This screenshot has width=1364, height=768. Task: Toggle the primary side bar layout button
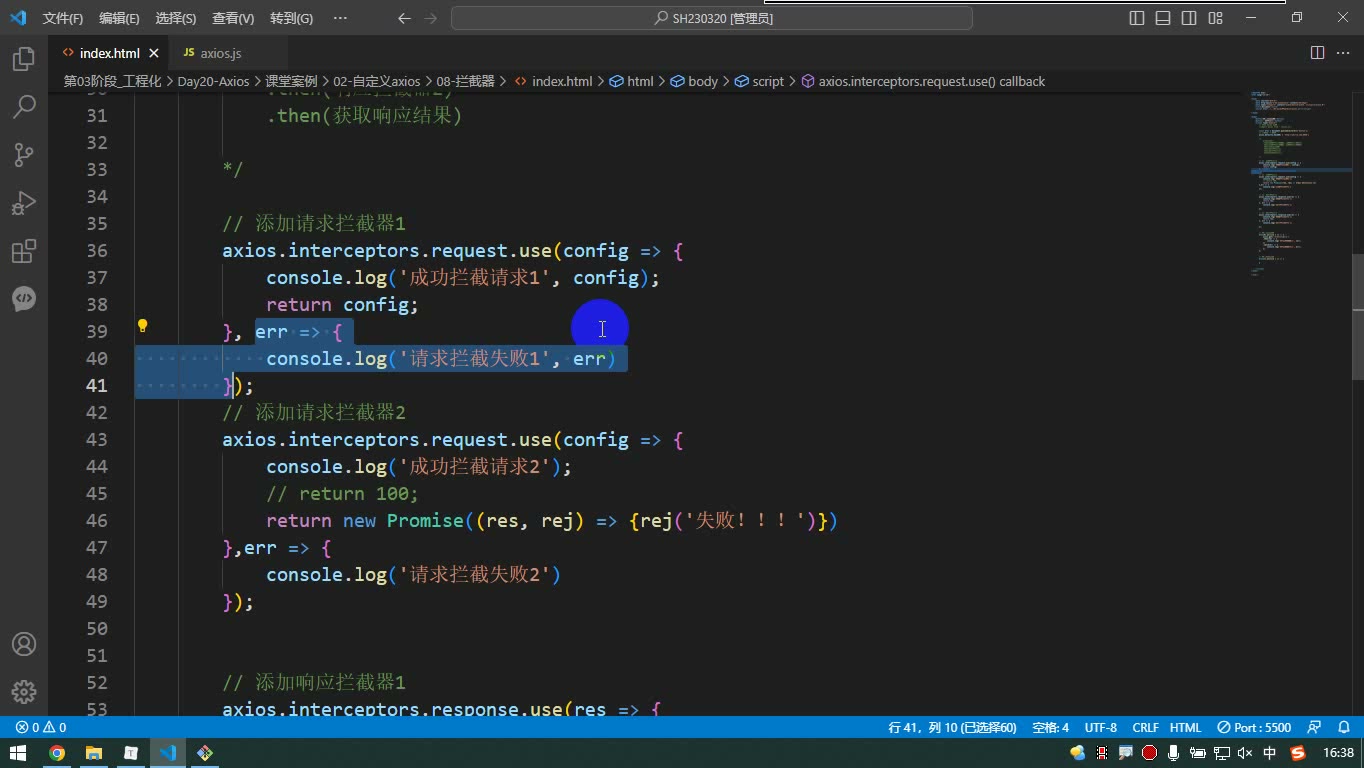(x=1137, y=18)
